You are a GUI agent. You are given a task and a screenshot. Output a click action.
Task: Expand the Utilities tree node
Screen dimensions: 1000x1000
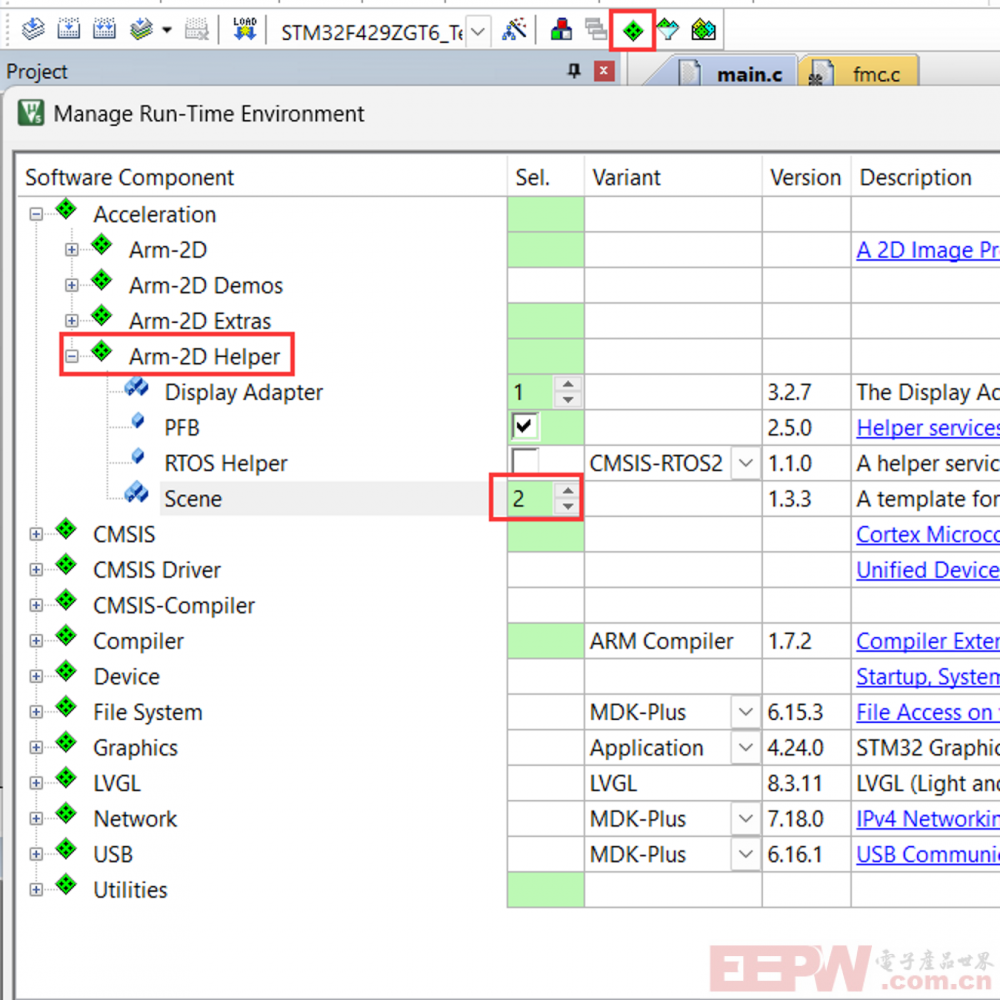36,890
